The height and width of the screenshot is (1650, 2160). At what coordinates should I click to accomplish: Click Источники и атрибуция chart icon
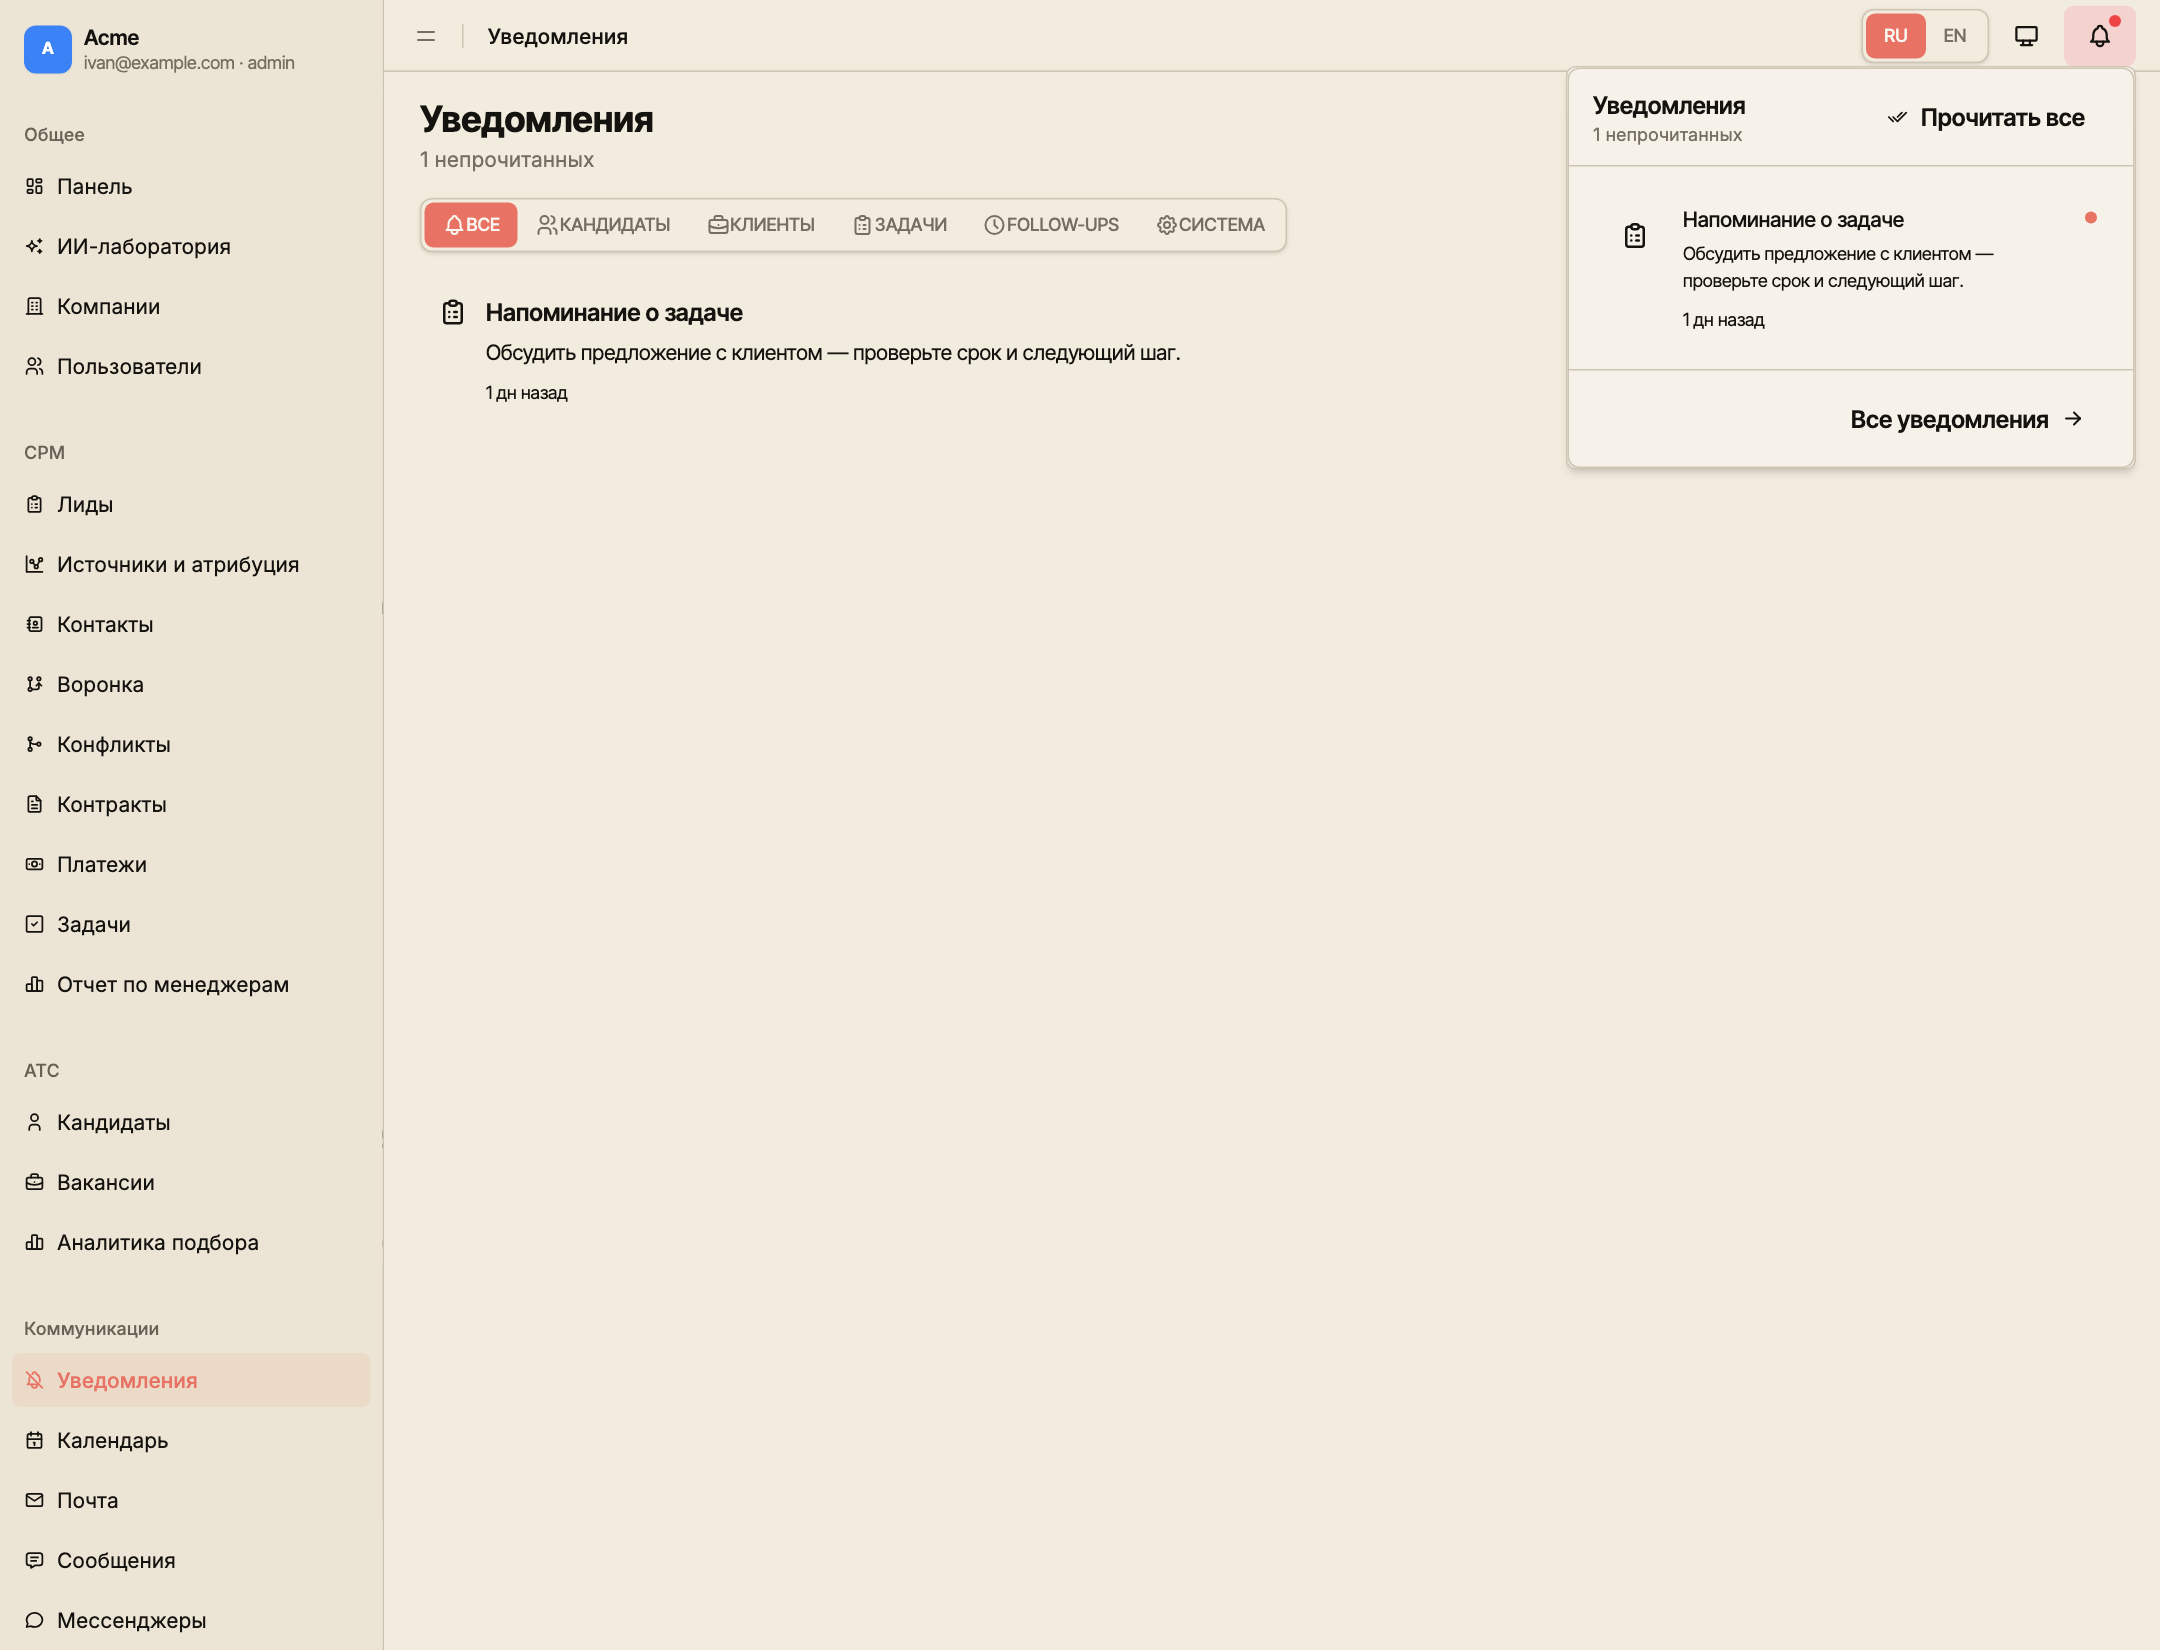click(x=35, y=564)
